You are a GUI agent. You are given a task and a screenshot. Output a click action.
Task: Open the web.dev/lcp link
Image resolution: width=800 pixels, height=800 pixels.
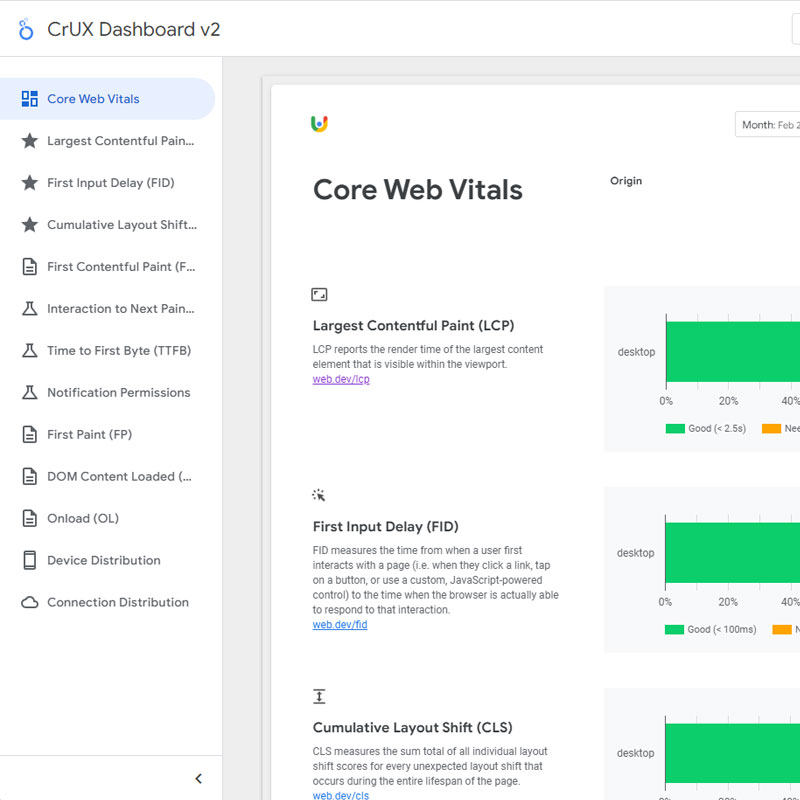click(341, 379)
